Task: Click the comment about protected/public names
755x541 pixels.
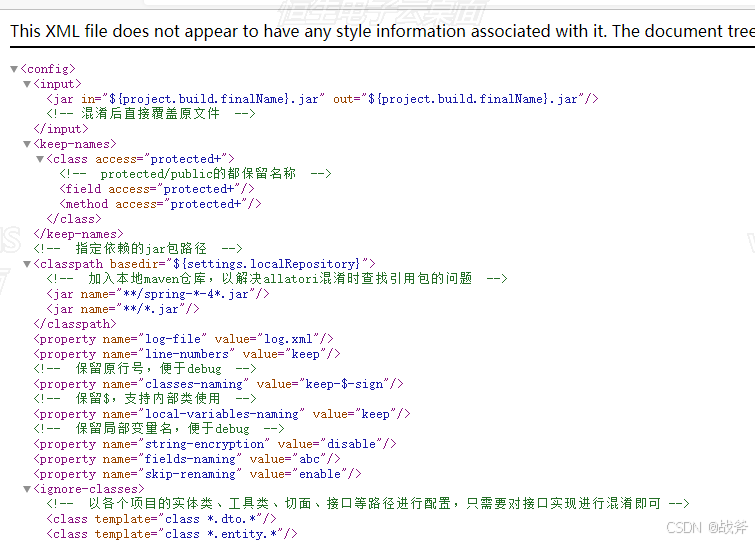Action: coord(195,174)
